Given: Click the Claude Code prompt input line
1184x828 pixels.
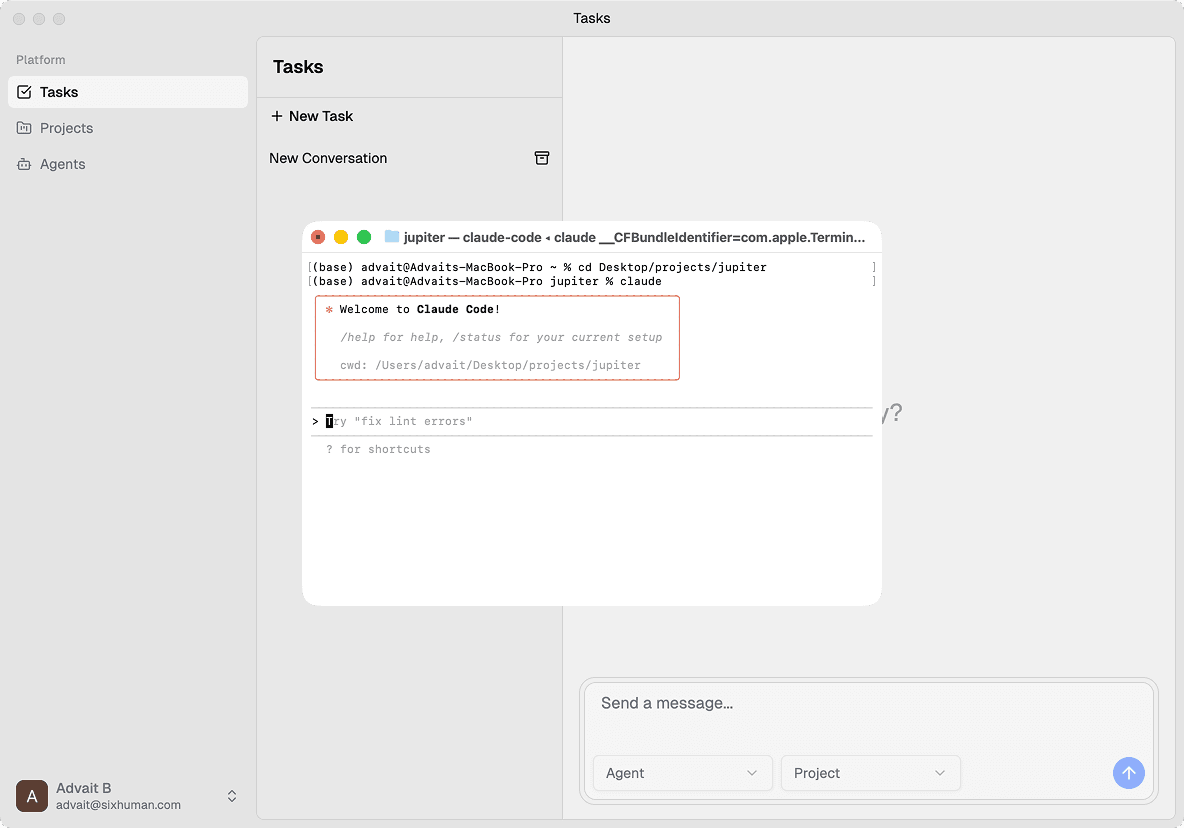Looking at the screenshot, I should tap(592, 421).
